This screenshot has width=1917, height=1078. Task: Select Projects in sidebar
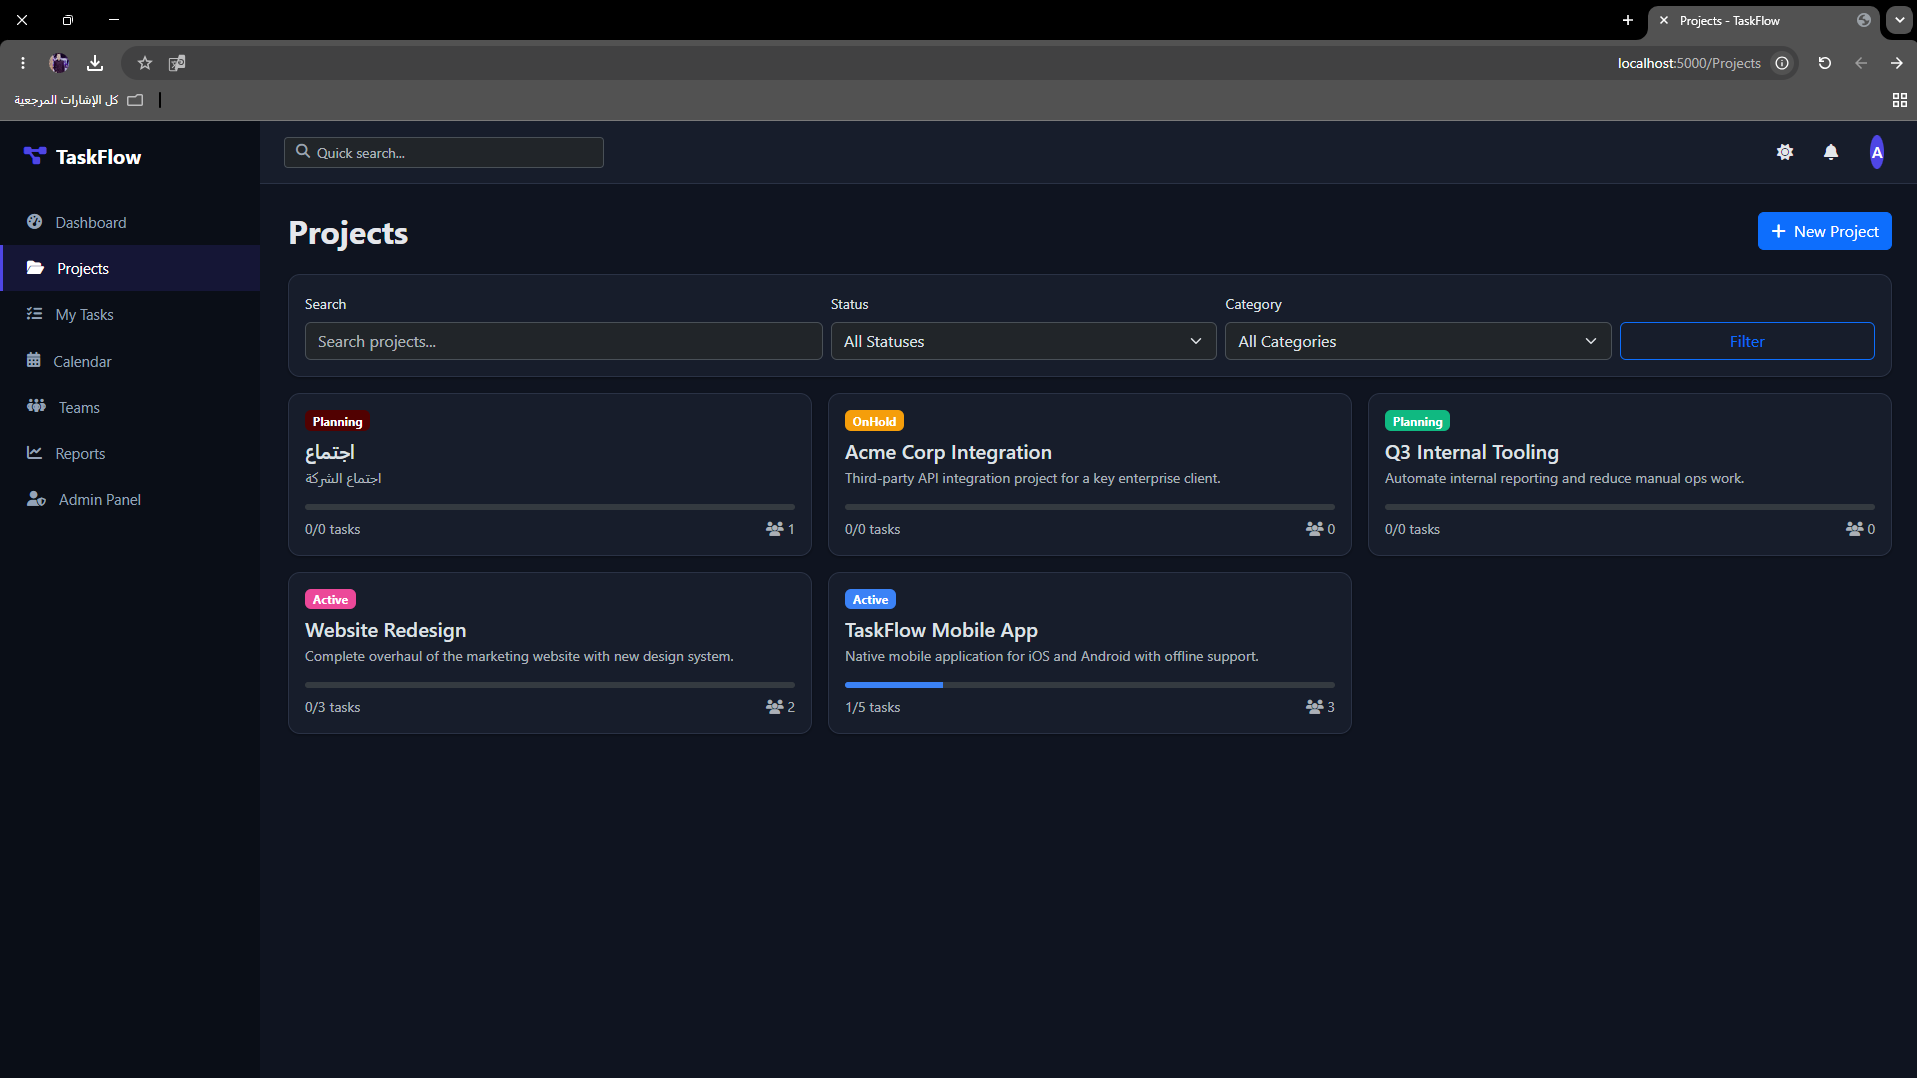click(x=130, y=268)
